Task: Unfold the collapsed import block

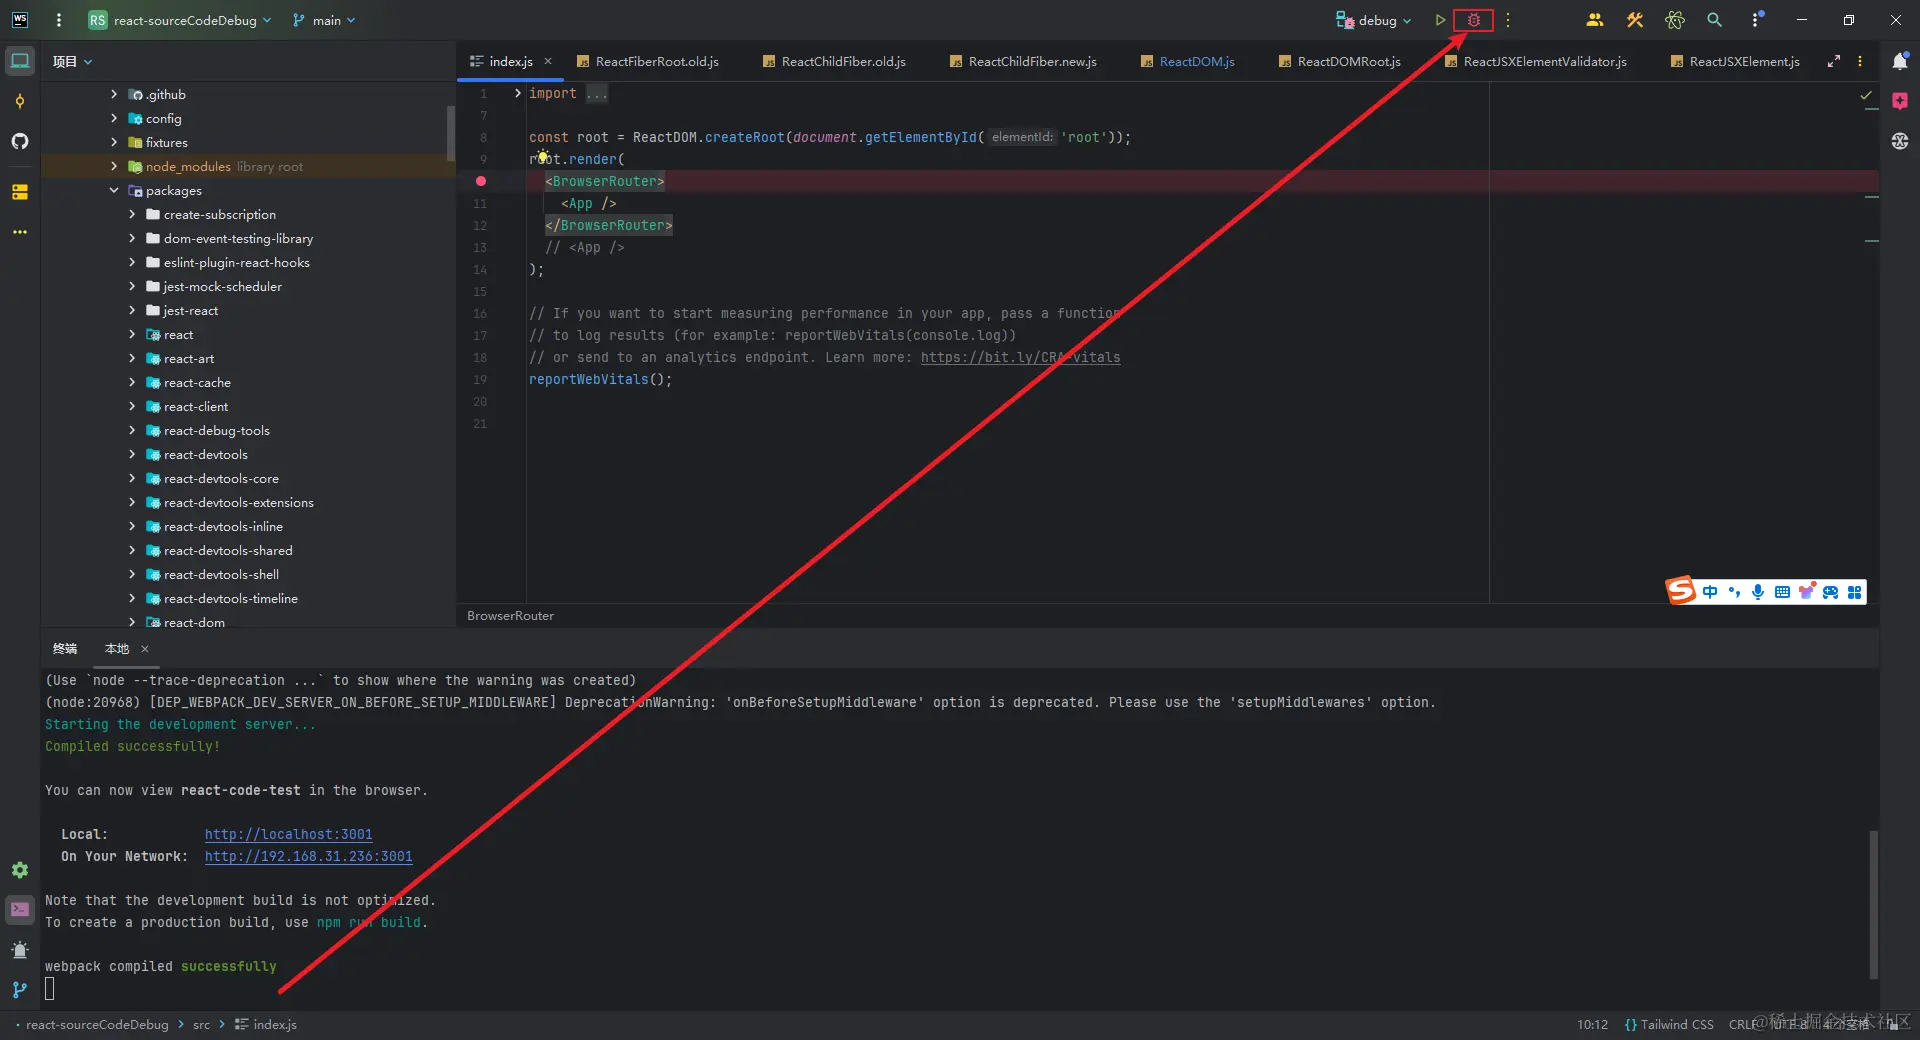Action: pyautogui.click(x=517, y=93)
